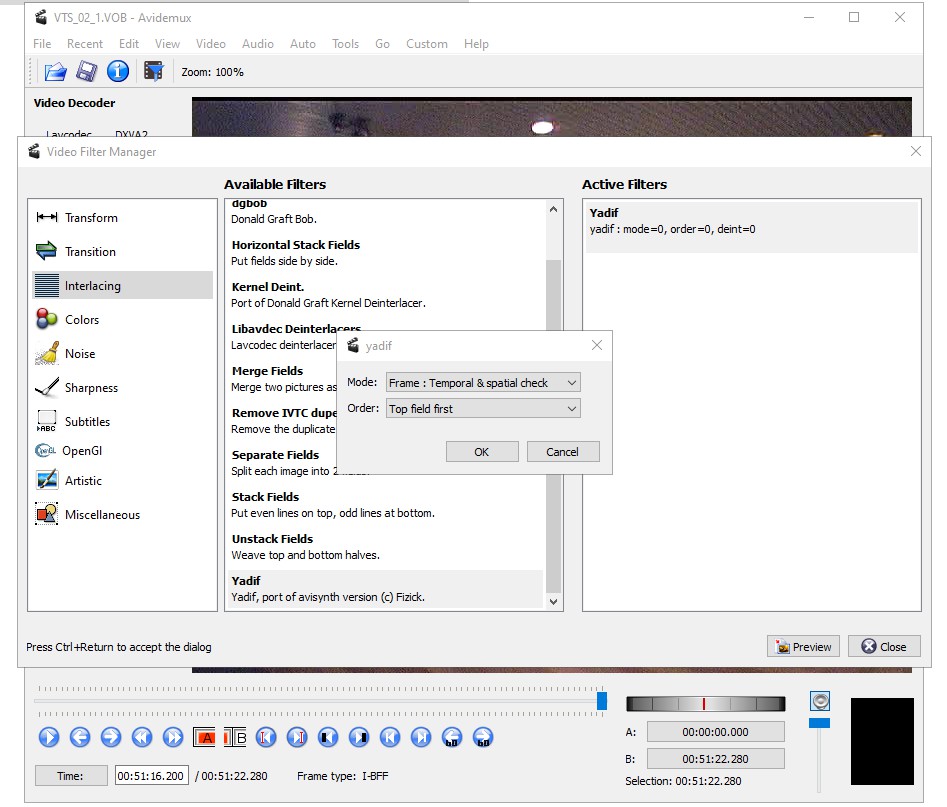This screenshot has width=947, height=807.
Task: Search for the next black frame
Action: point(359,737)
